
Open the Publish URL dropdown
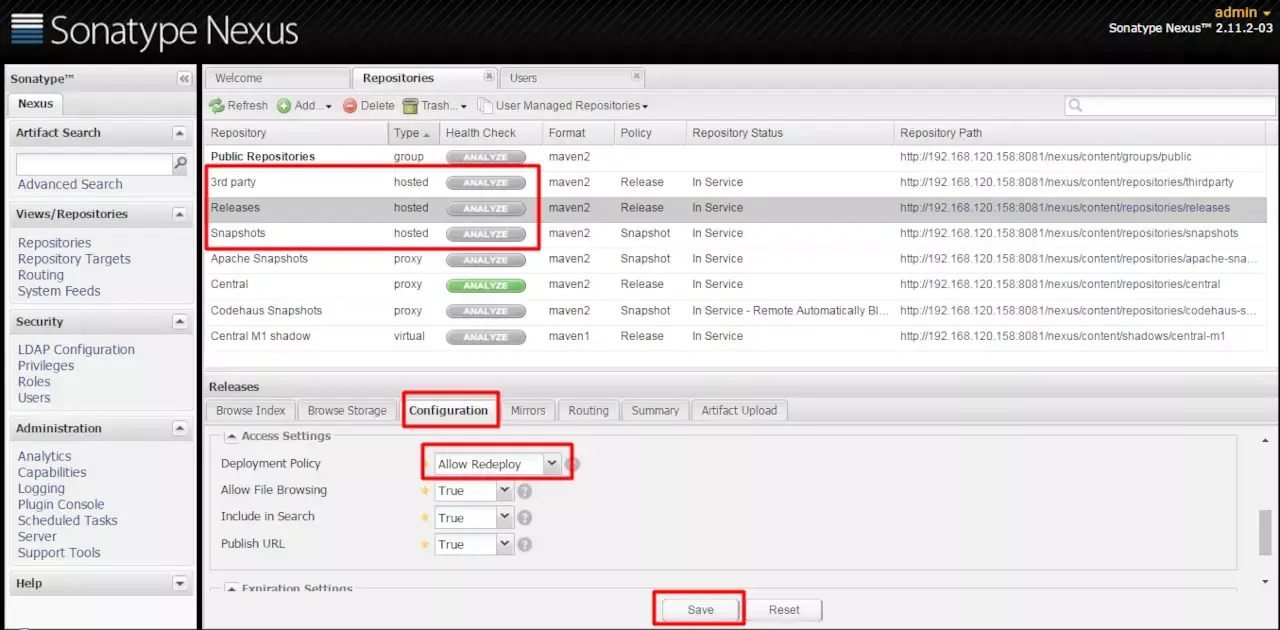coord(505,545)
